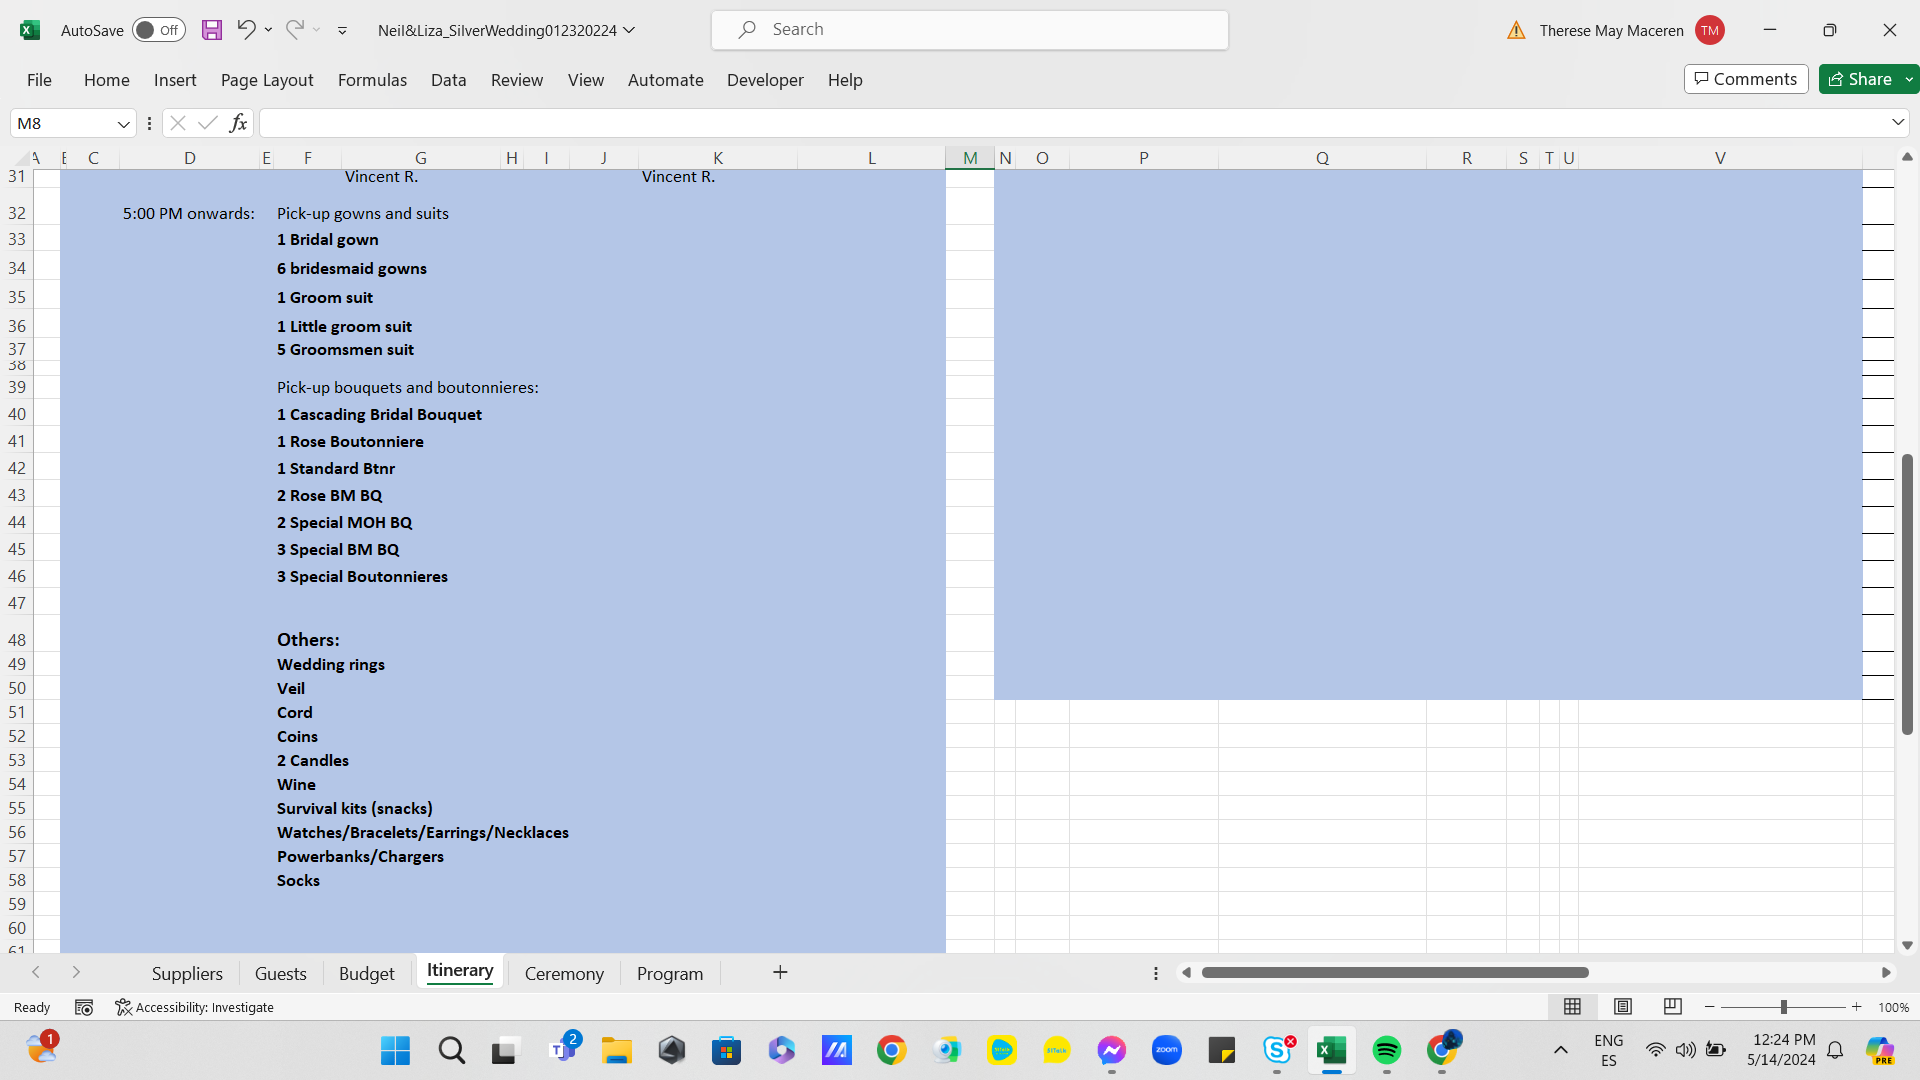The width and height of the screenshot is (1920, 1080).
Task: Click the zoom slider handle
Action: pos(1783,1007)
